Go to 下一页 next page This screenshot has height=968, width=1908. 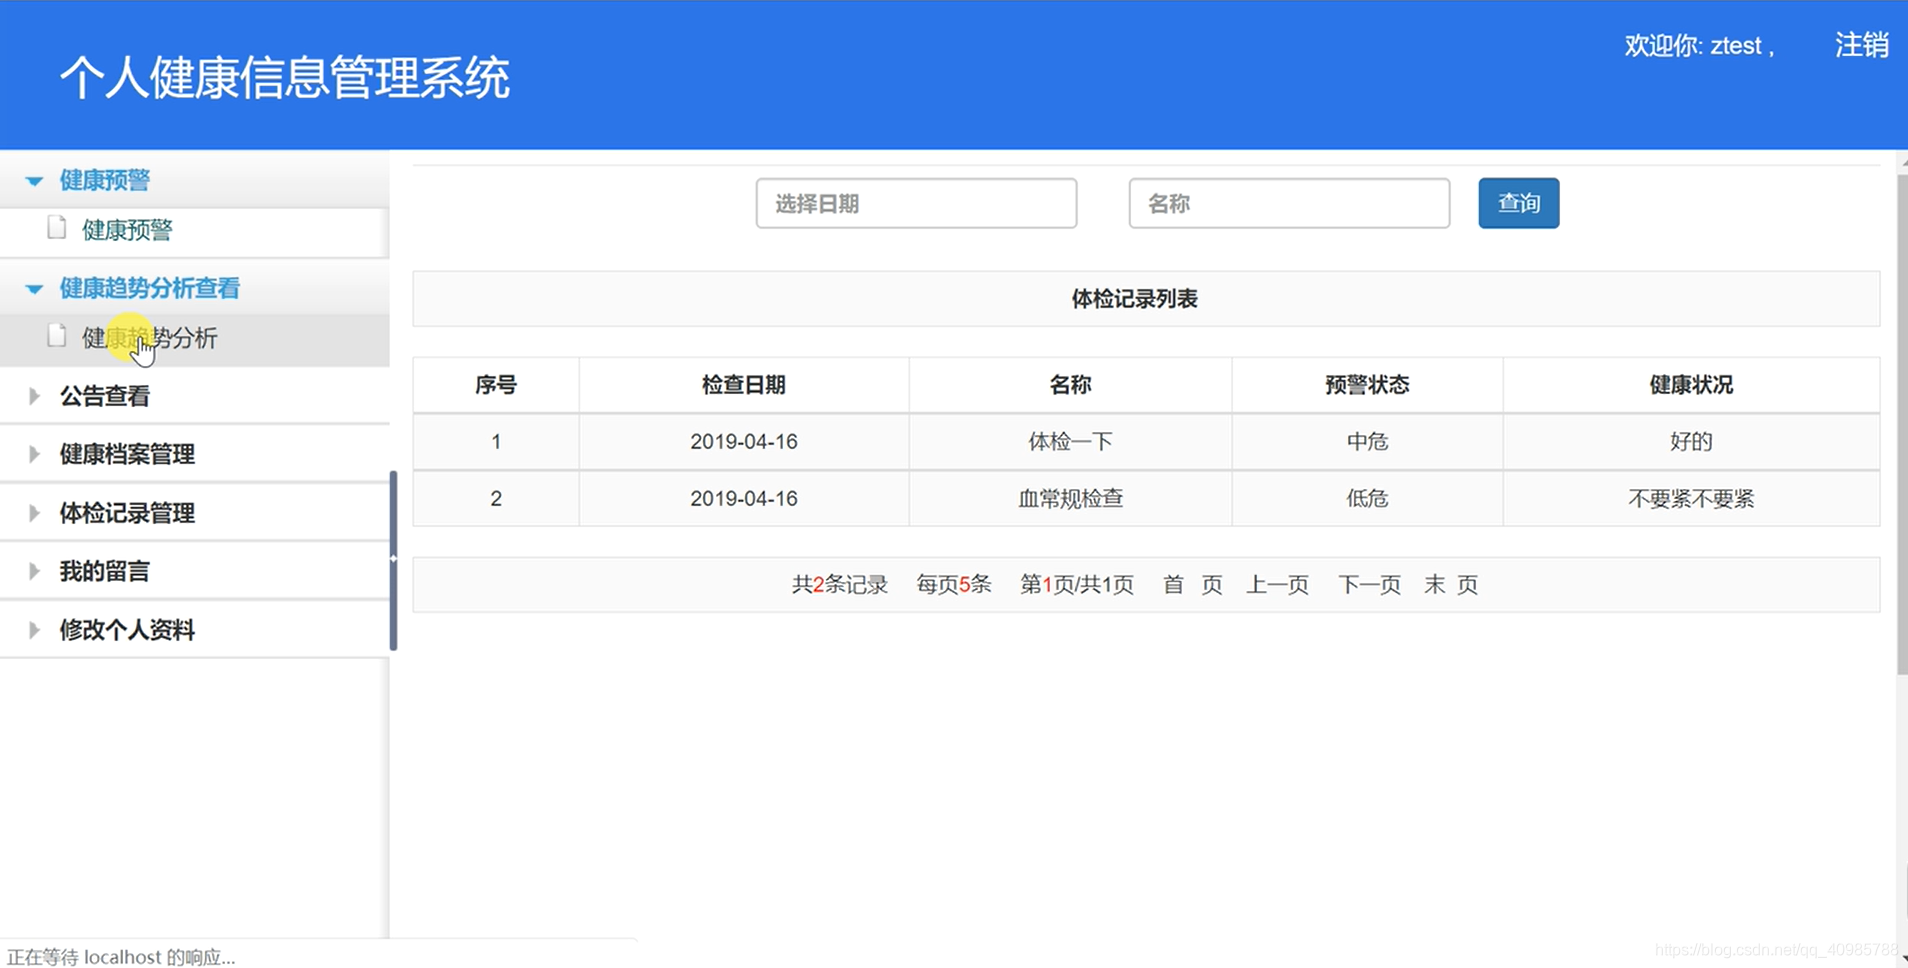point(1369,585)
